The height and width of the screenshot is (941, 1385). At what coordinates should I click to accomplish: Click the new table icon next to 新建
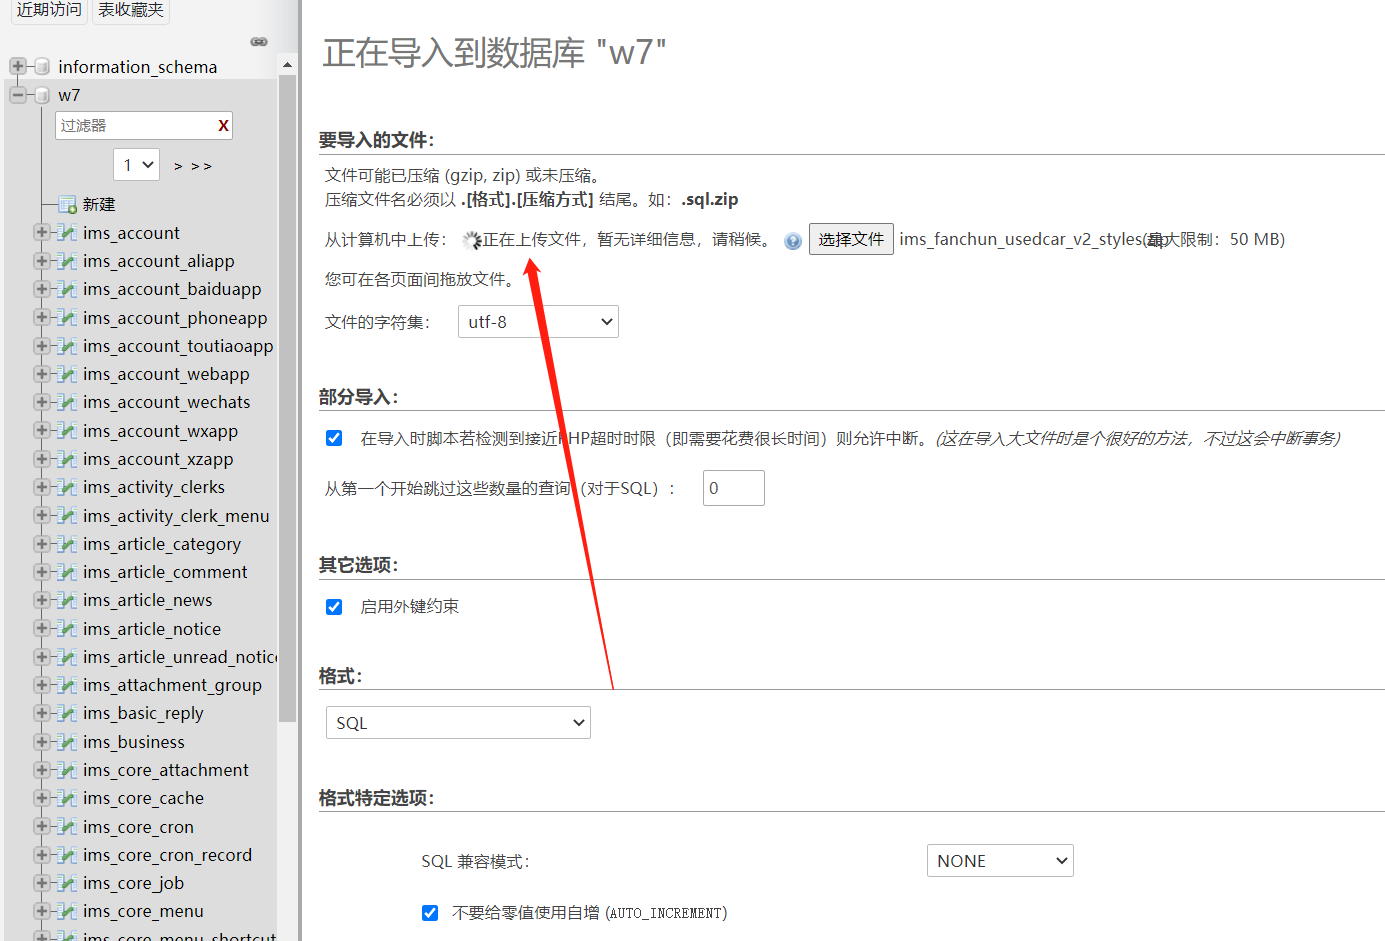pyautogui.click(x=68, y=205)
